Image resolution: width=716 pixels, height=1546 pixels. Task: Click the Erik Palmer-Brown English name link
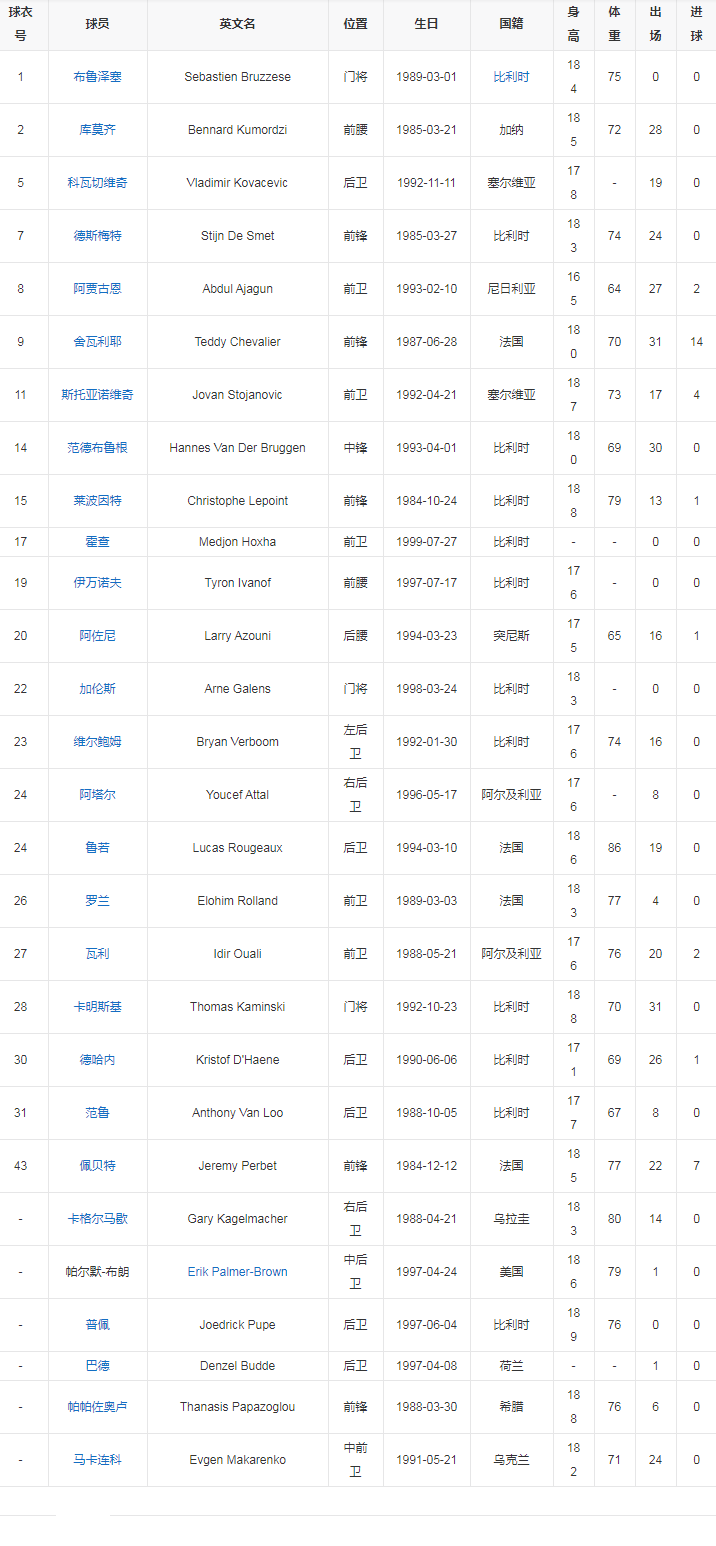pyautogui.click(x=237, y=1272)
